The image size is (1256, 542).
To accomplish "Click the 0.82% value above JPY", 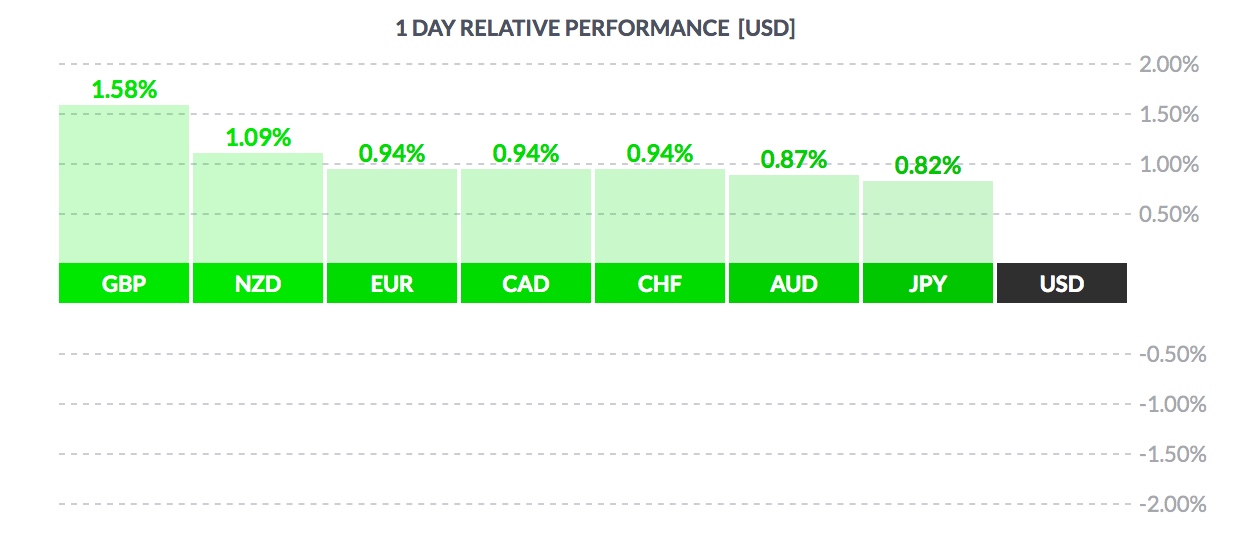I will pyautogui.click(x=928, y=165).
